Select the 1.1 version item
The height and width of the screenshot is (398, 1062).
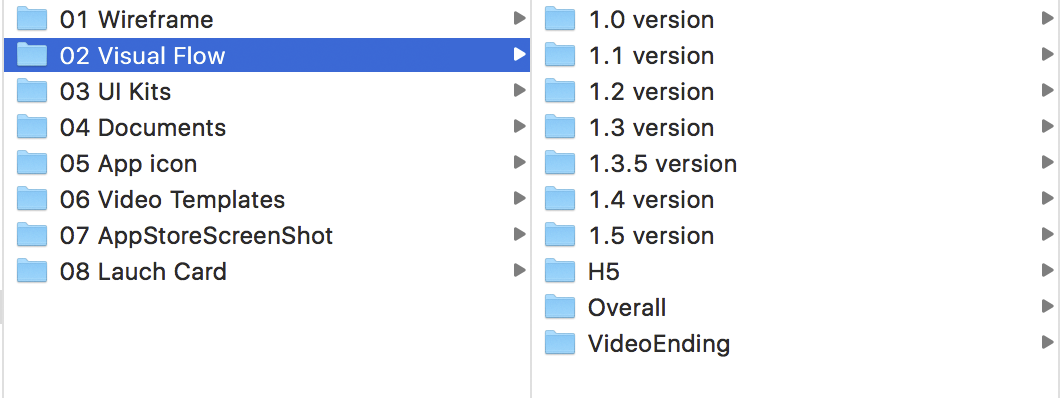click(797, 55)
